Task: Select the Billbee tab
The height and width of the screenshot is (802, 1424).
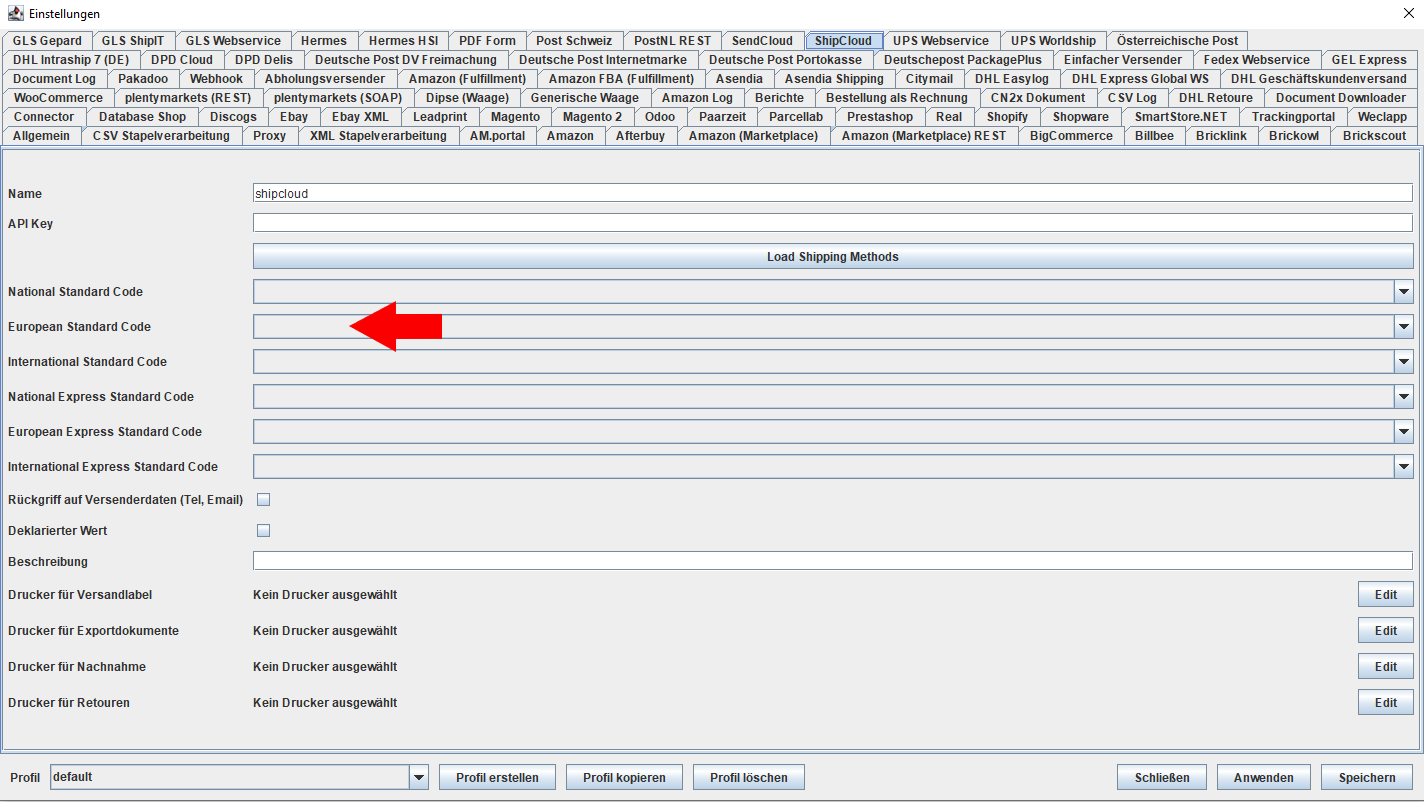Action: (1155, 136)
